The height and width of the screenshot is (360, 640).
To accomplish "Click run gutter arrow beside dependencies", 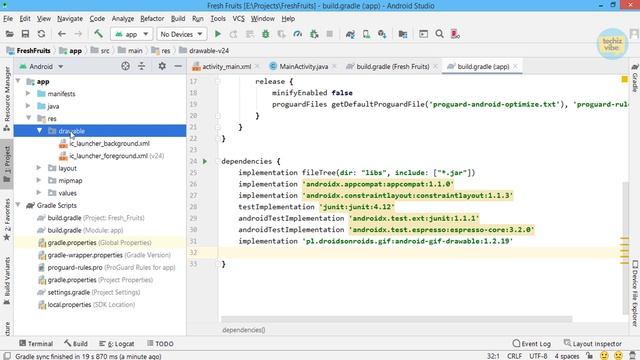I will (x=205, y=161).
